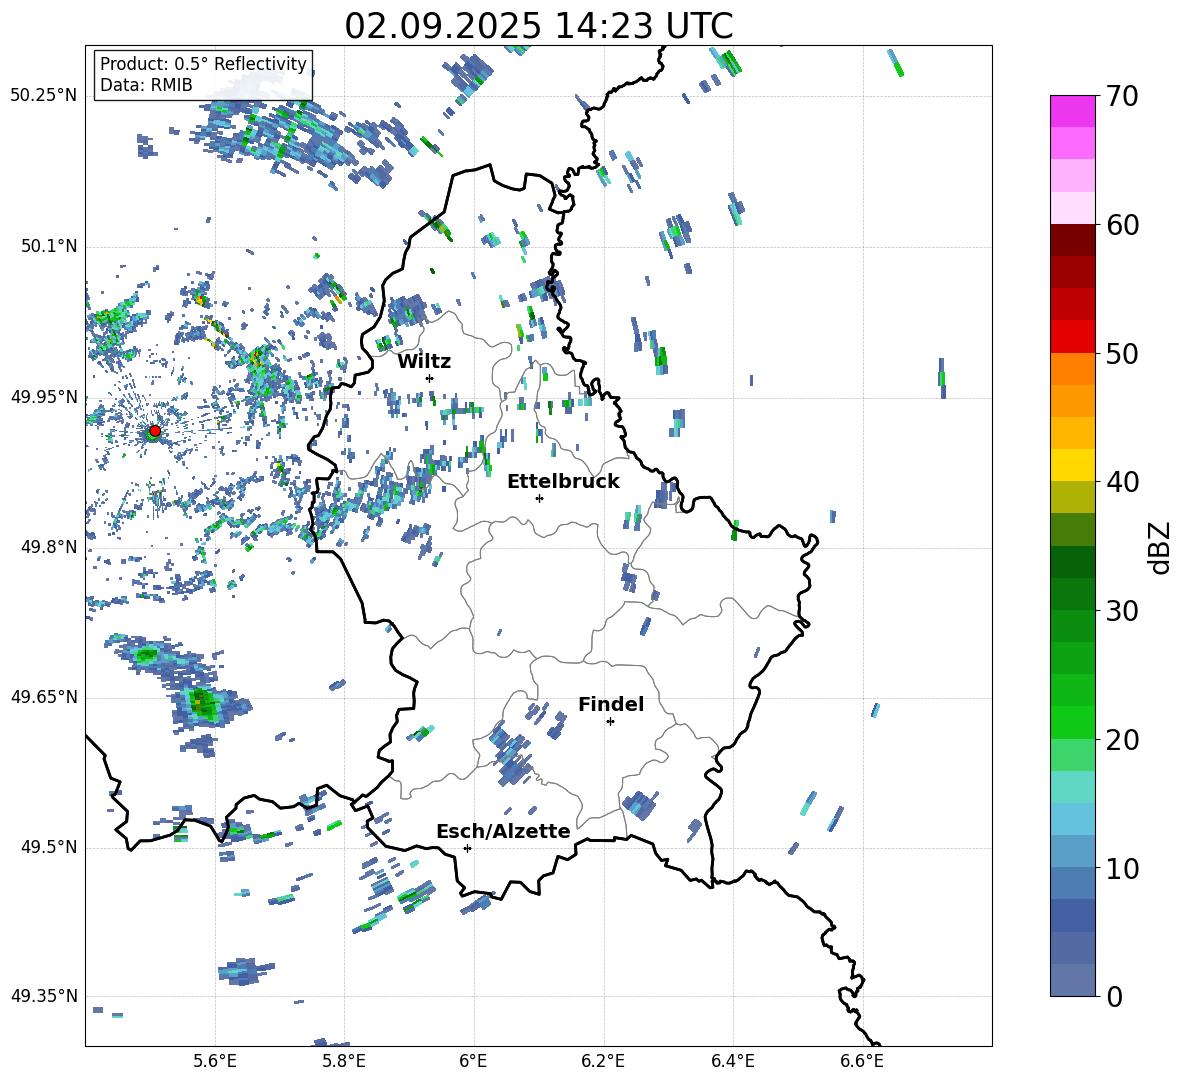Viewport: 1184px width, 1081px height.
Task: Click the bright red swatch just above 50
Action: 1073,337
